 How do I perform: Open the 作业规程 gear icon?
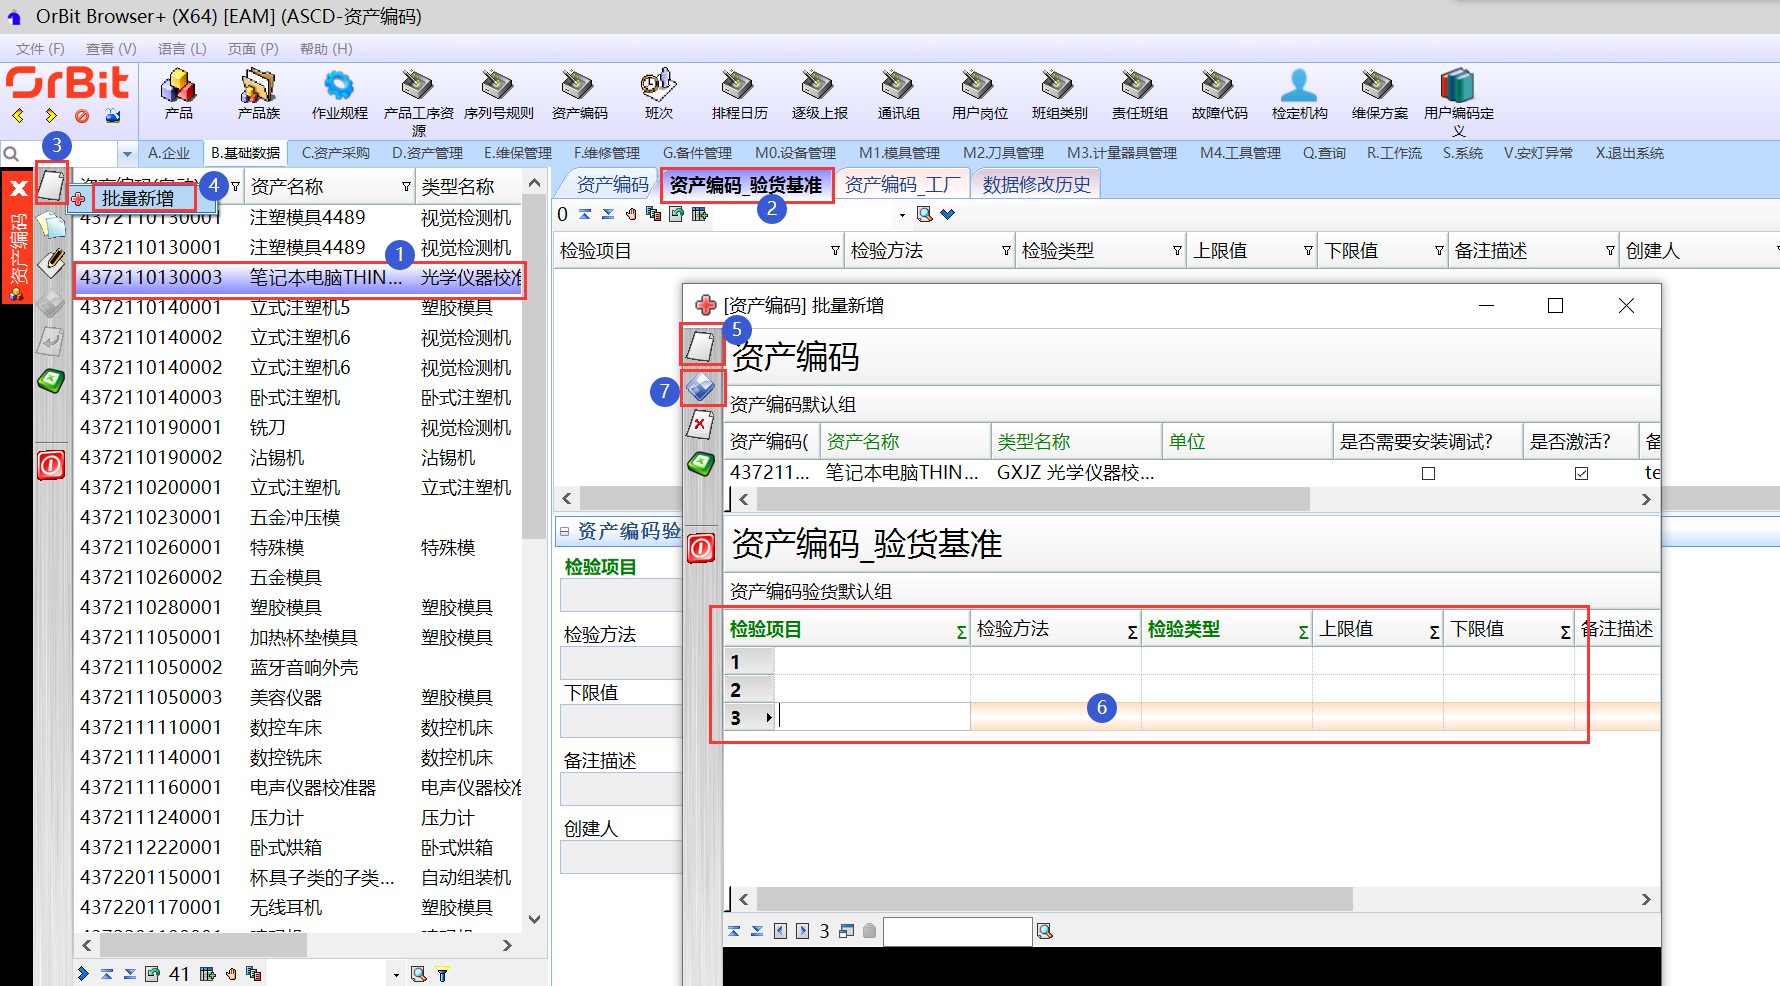[x=339, y=86]
